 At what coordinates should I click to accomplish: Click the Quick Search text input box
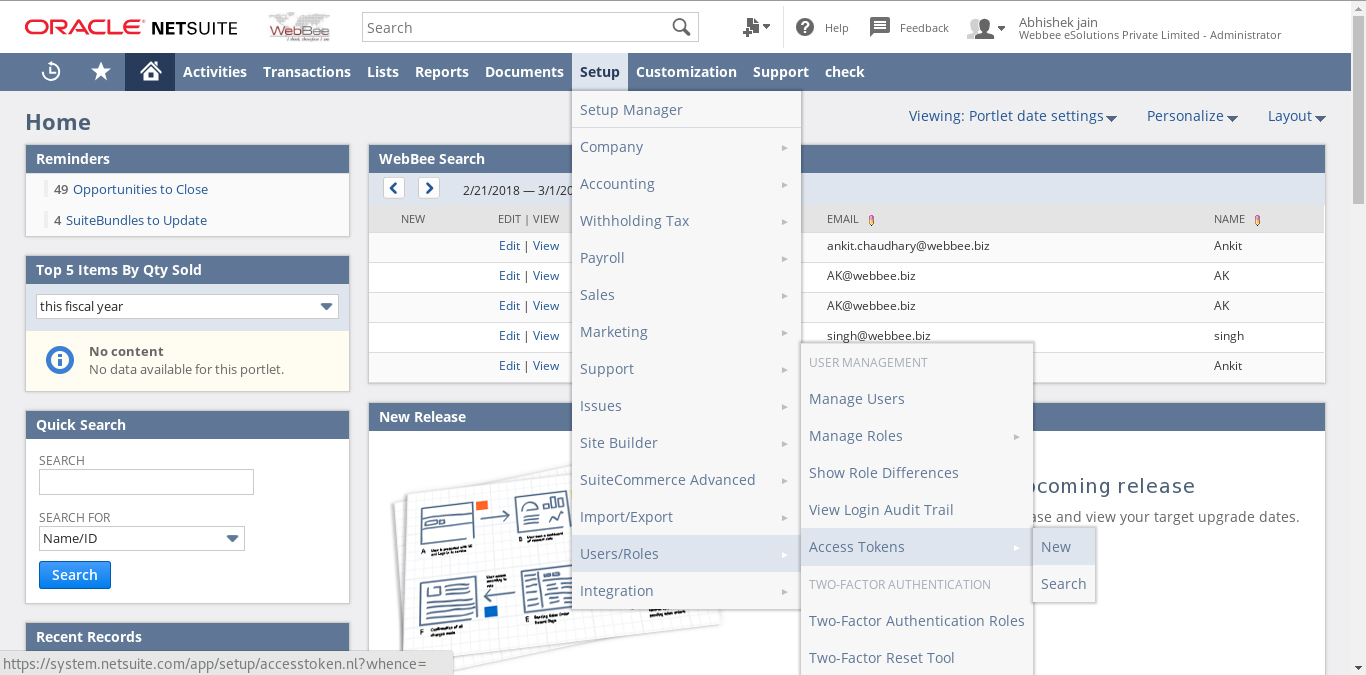146,482
